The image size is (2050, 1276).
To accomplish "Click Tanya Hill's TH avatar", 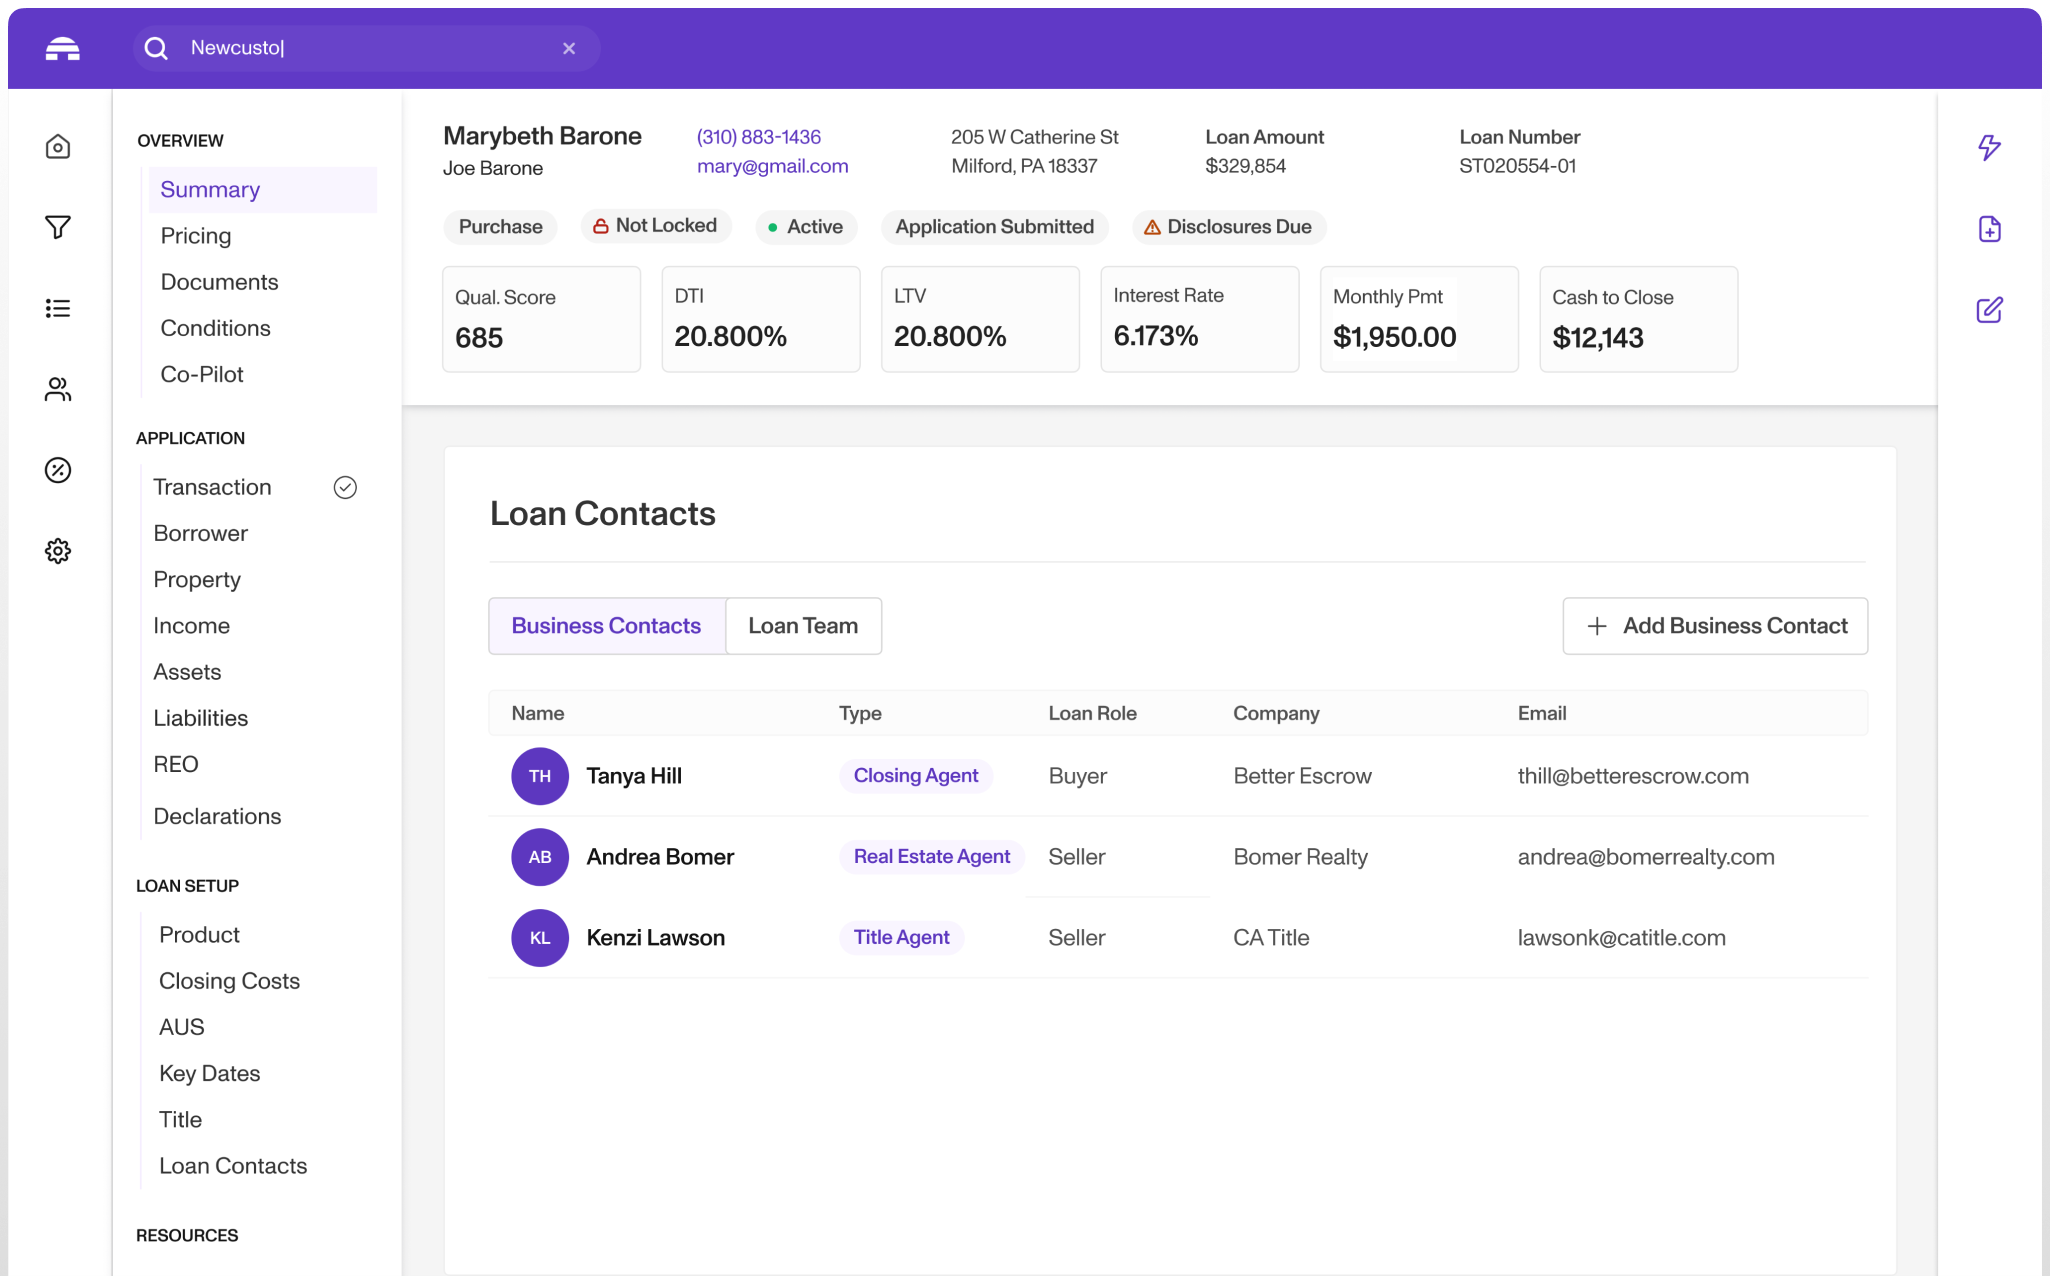I will pyautogui.click(x=540, y=776).
